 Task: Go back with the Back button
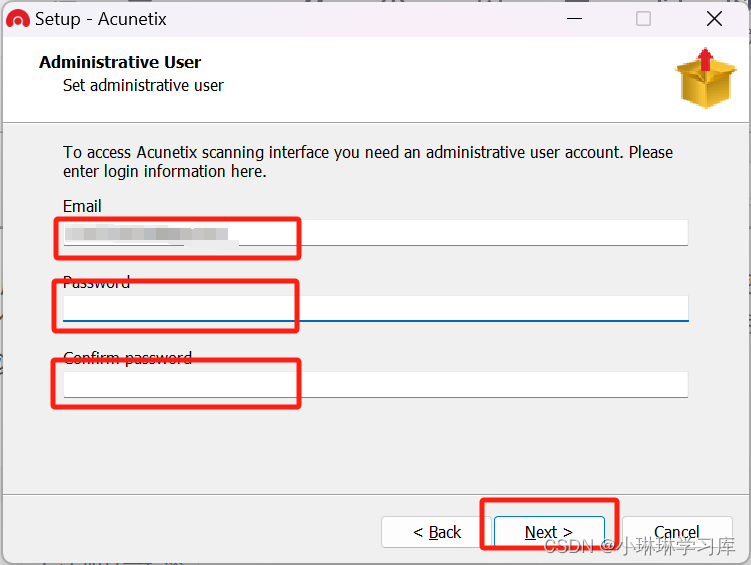coord(436,532)
